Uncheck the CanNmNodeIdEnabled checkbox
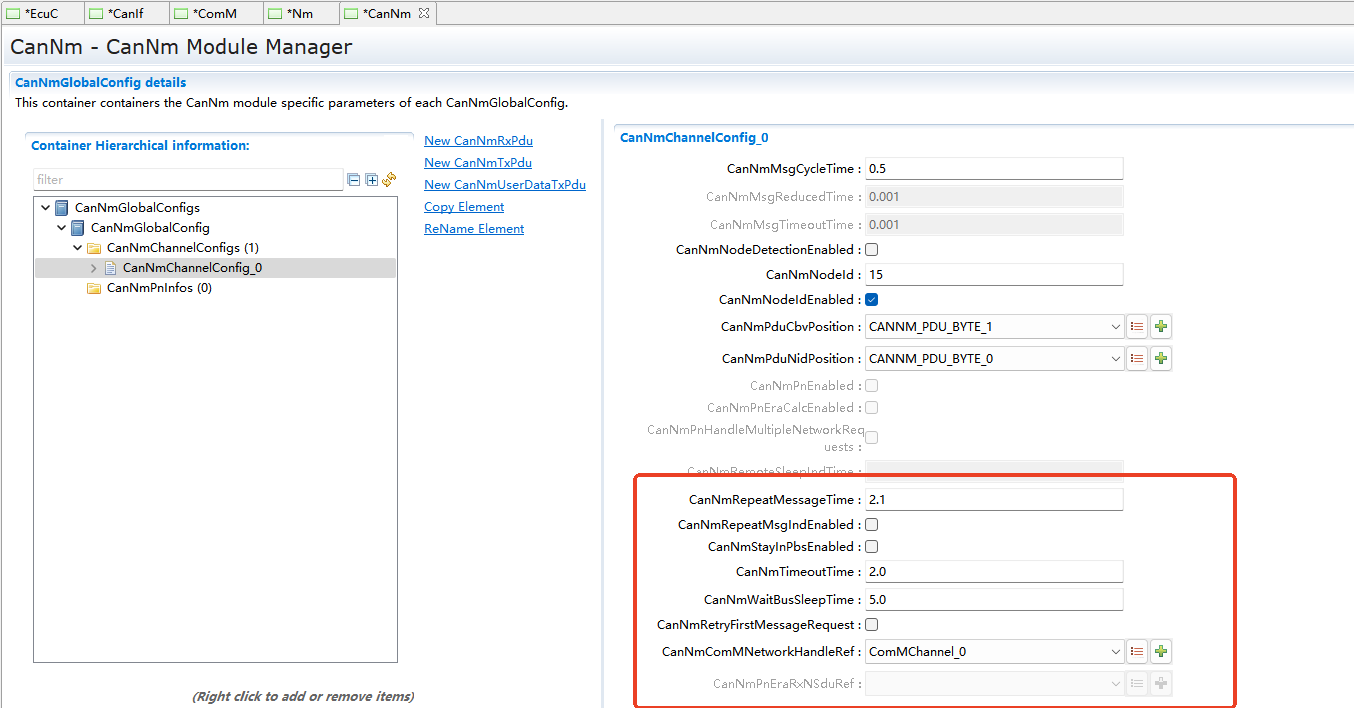Screen dimensions: 1354x708 871,300
